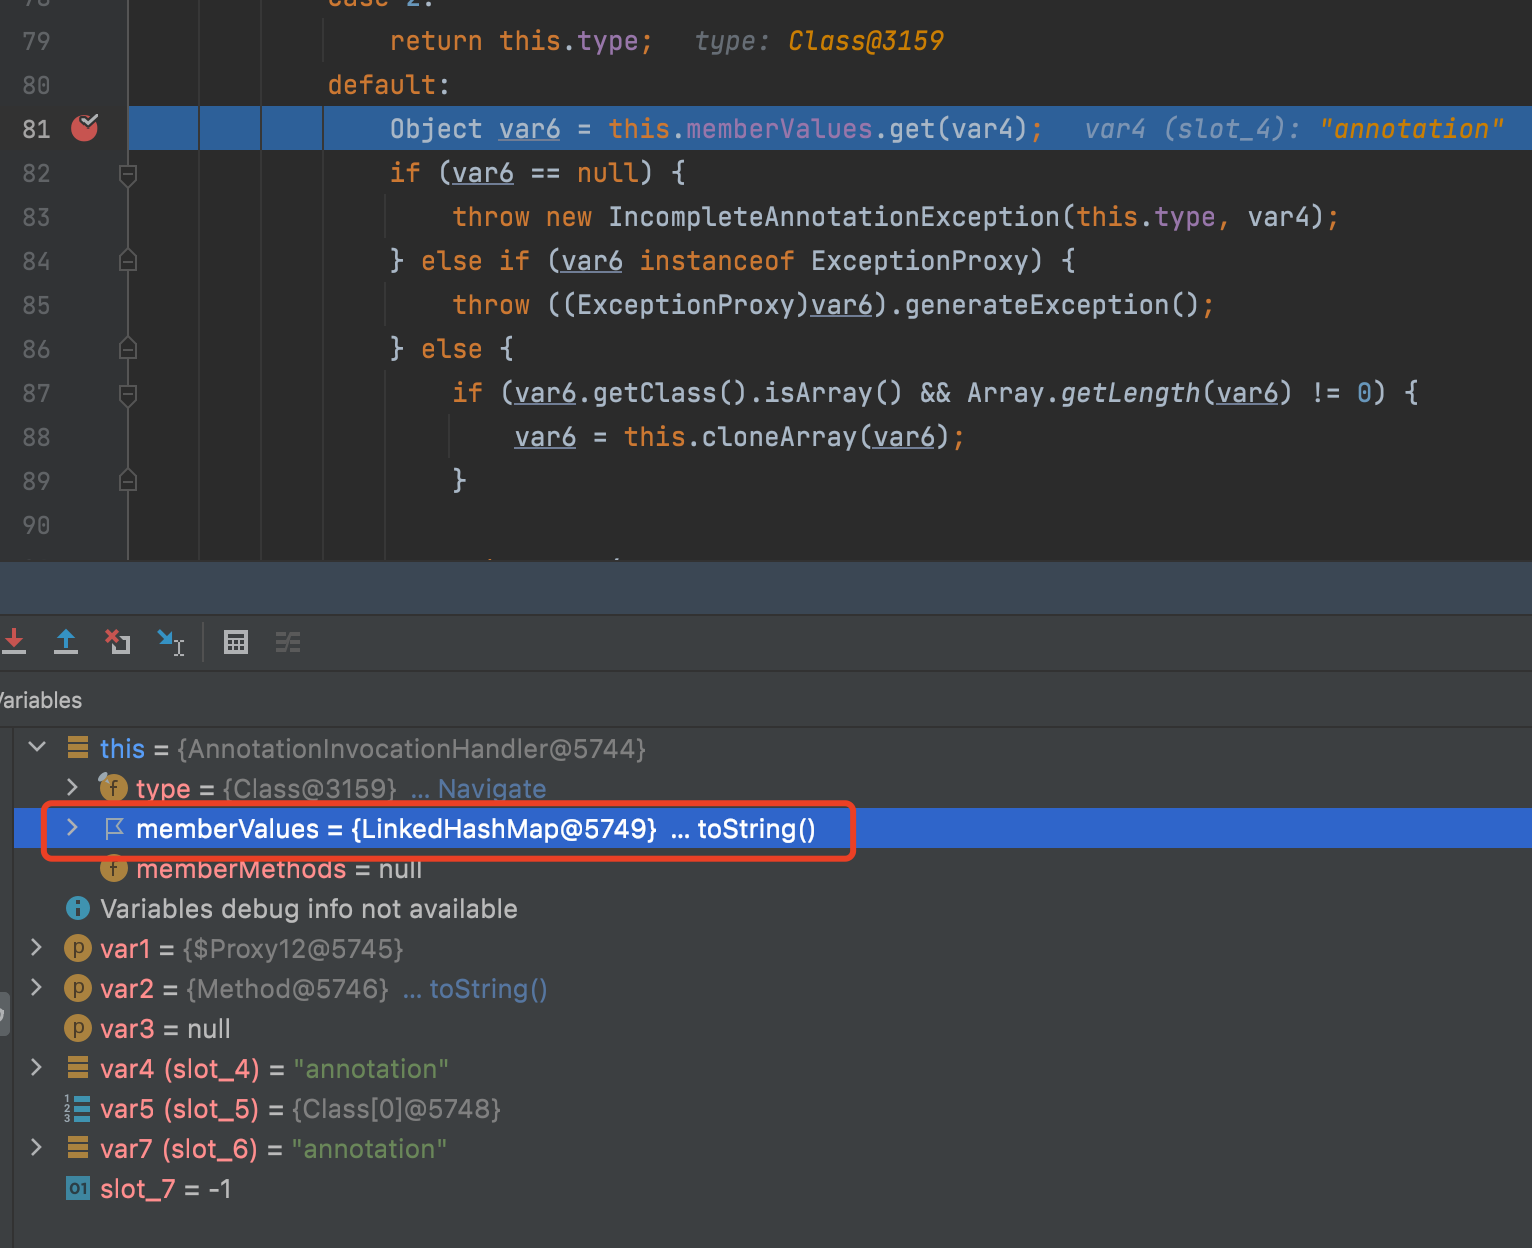Click the toString() link for memberValues

pos(756,829)
